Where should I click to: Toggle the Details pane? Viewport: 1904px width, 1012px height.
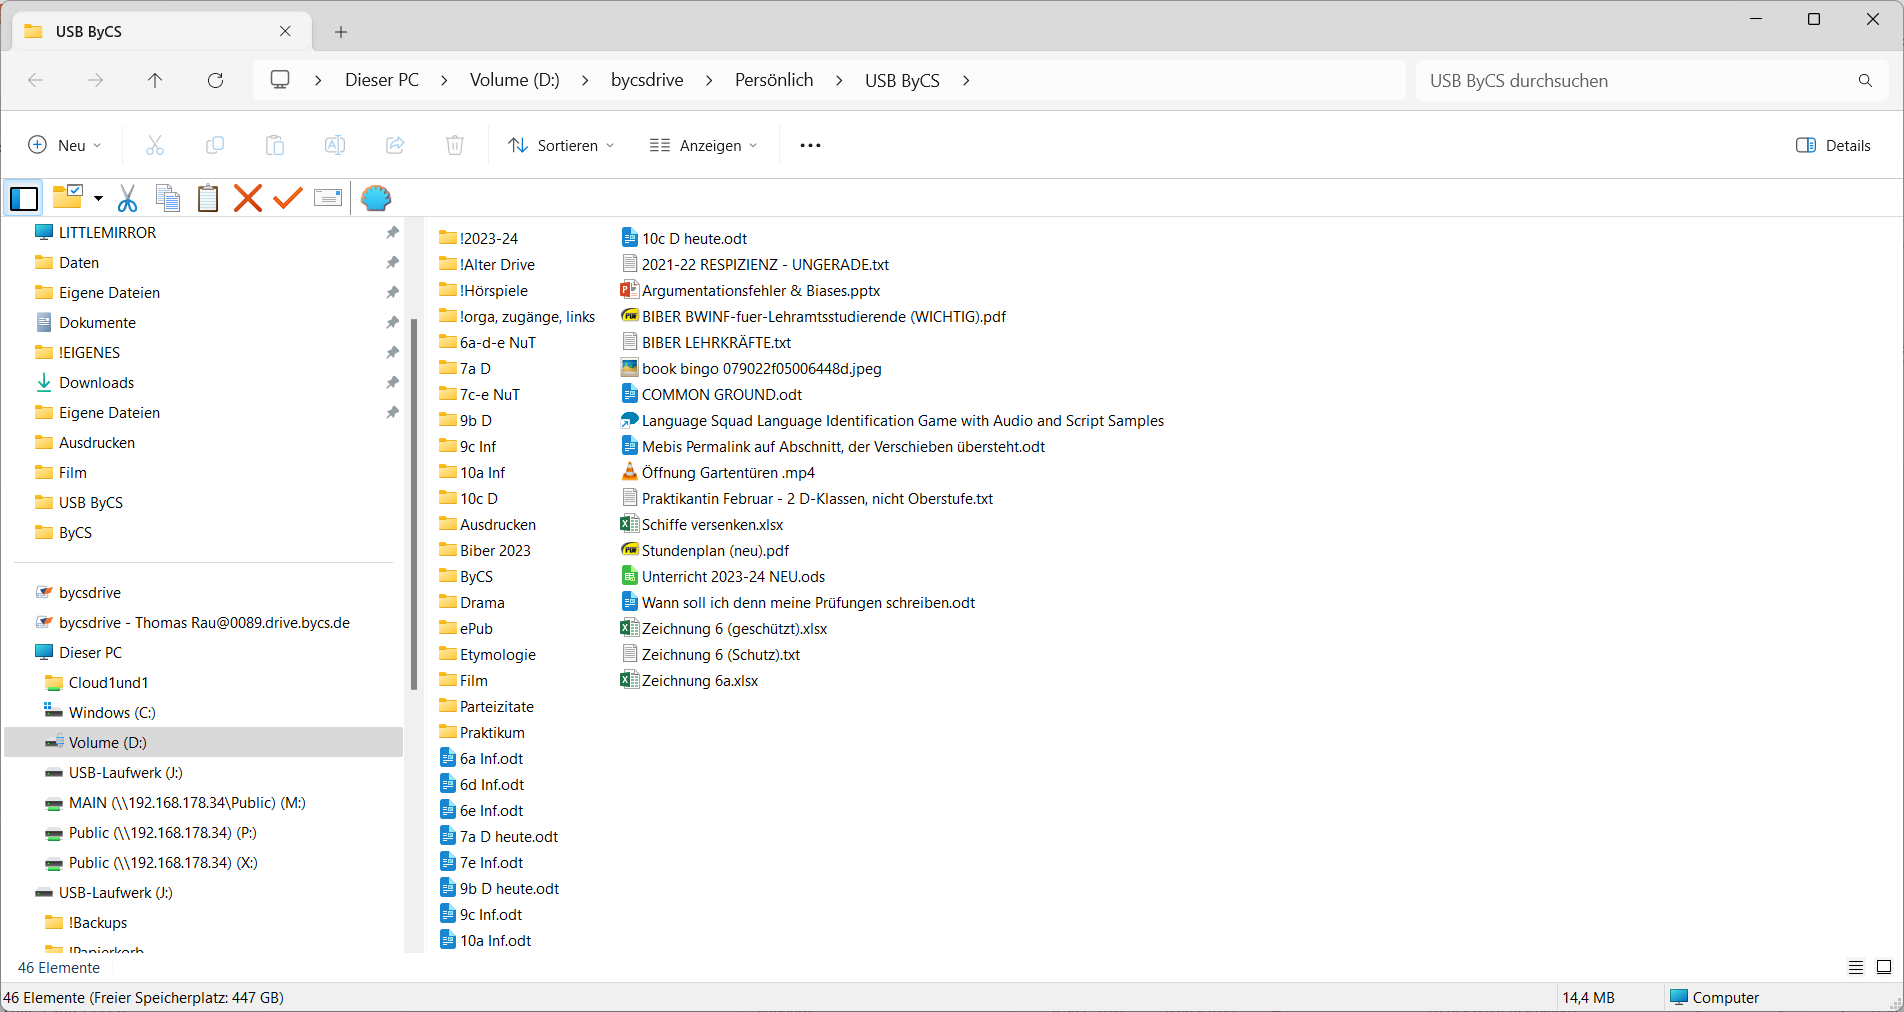1833,145
